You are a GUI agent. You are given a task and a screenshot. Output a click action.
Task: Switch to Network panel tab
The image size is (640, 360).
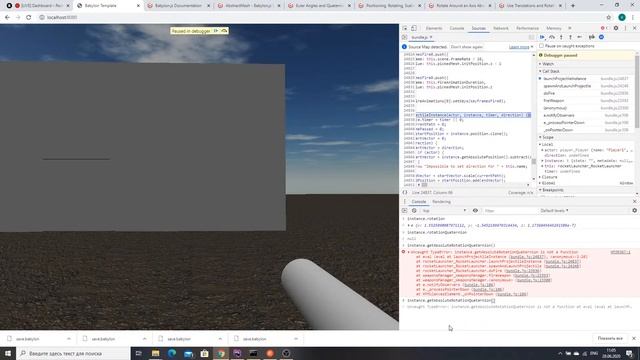point(501,28)
